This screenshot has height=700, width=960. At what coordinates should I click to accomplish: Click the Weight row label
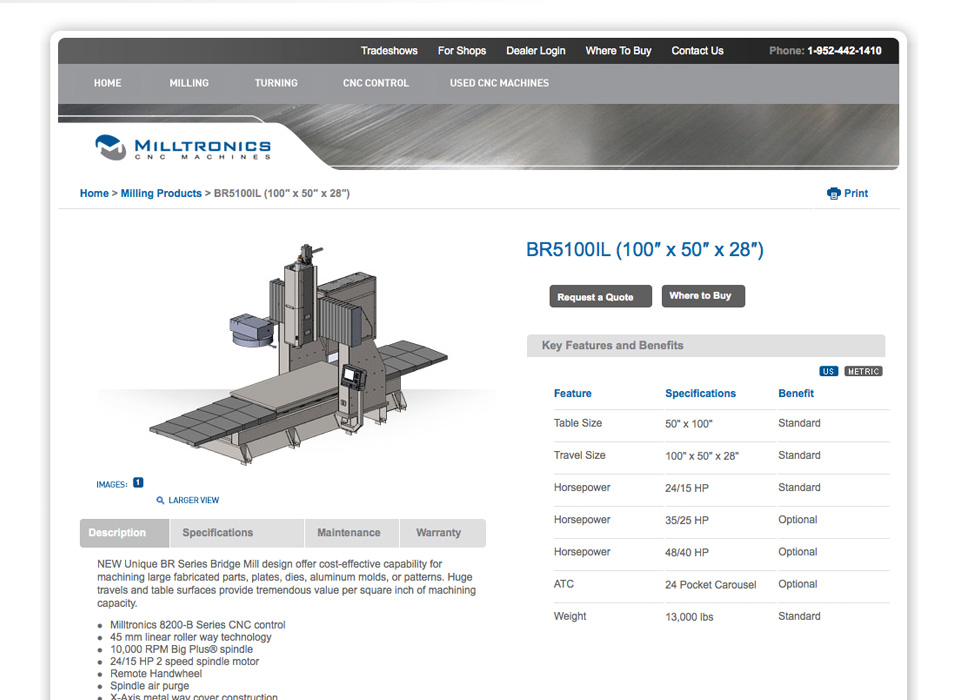(x=570, y=617)
